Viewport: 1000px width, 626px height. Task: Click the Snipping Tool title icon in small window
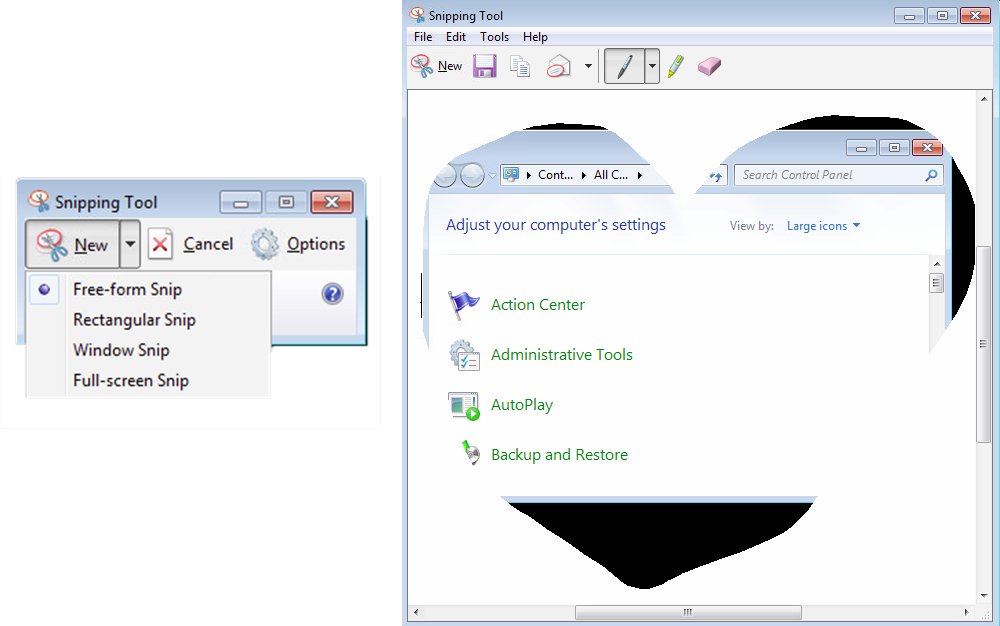pyautogui.click(x=40, y=201)
